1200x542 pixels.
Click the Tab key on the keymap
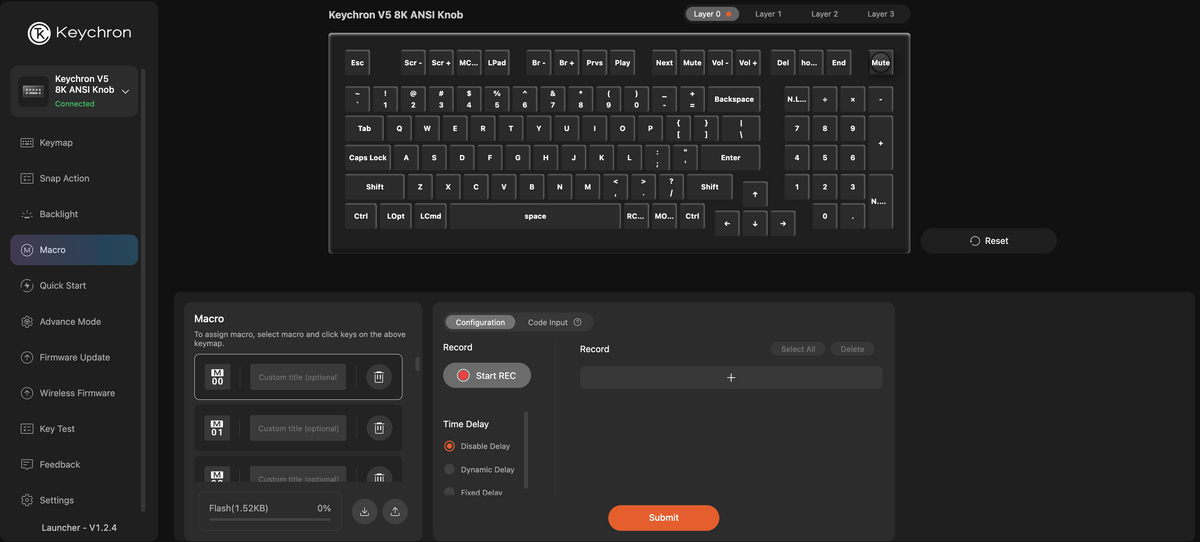364,128
